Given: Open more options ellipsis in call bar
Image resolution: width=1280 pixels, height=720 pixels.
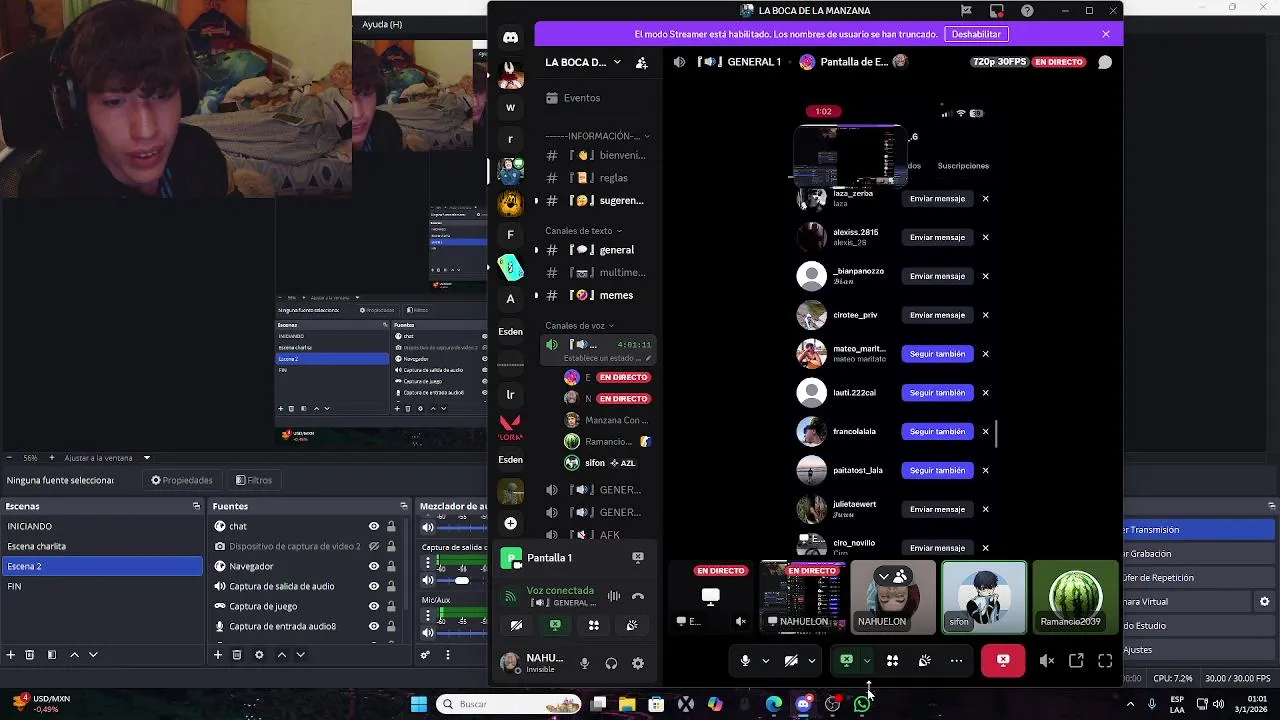Looking at the screenshot, I should 956,661.
